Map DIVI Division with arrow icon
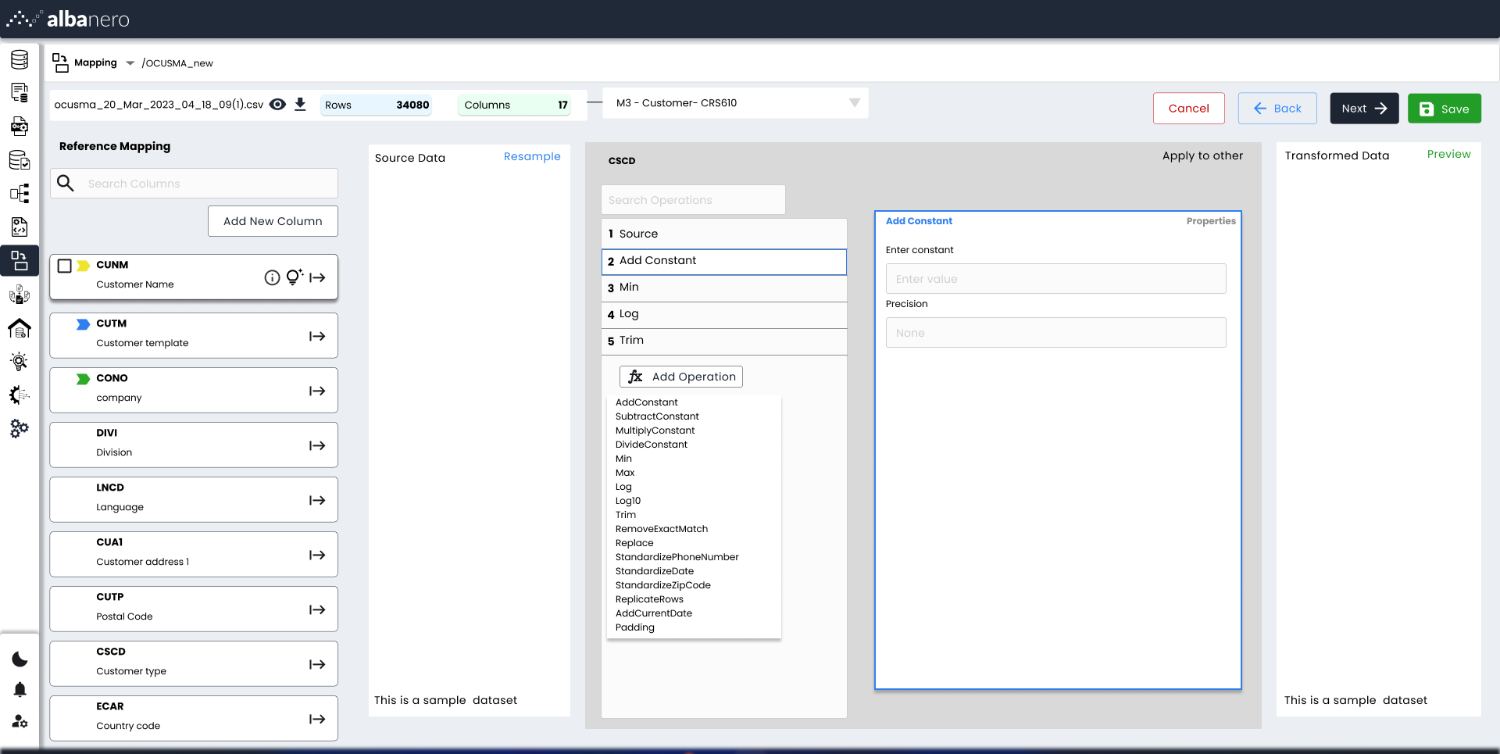Screen dimensions: 1500x754 tap(317, 445)
